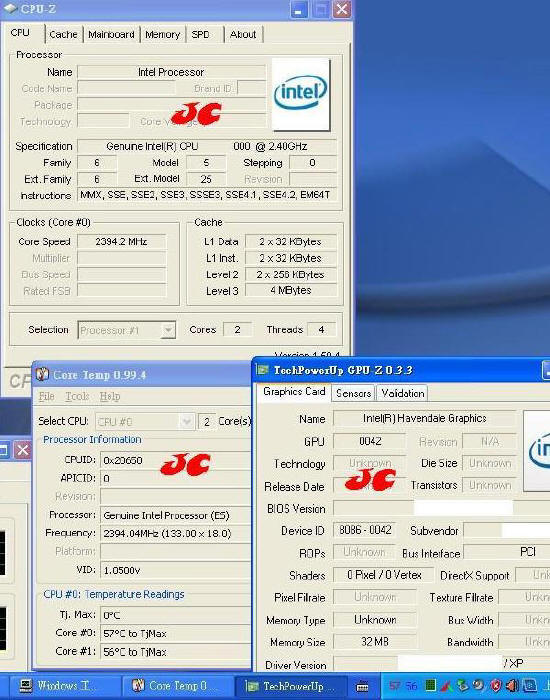Expand the Select CPU dropdown in Core Temp
550x700 pixels.
click(187, 421)
